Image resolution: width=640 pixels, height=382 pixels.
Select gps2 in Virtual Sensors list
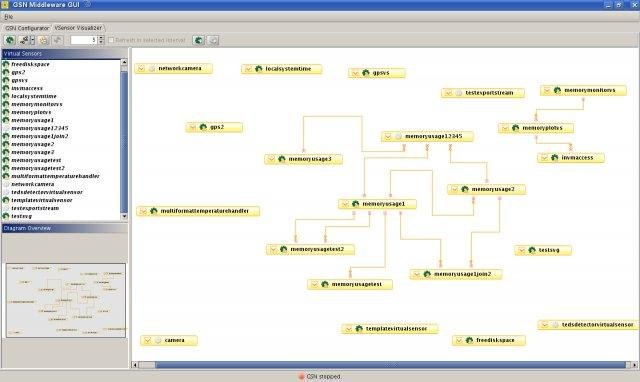(x=18, y=72)
